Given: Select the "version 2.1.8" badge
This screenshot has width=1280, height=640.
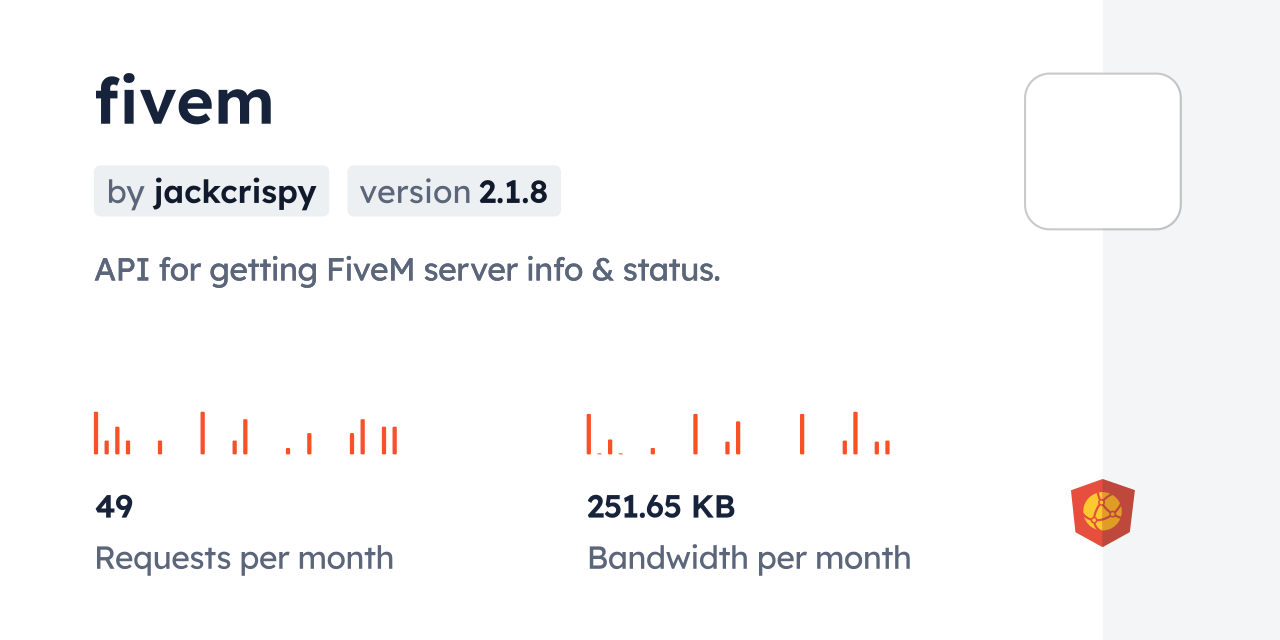Looking at the screenshot, I should click(x=453, y=191).
